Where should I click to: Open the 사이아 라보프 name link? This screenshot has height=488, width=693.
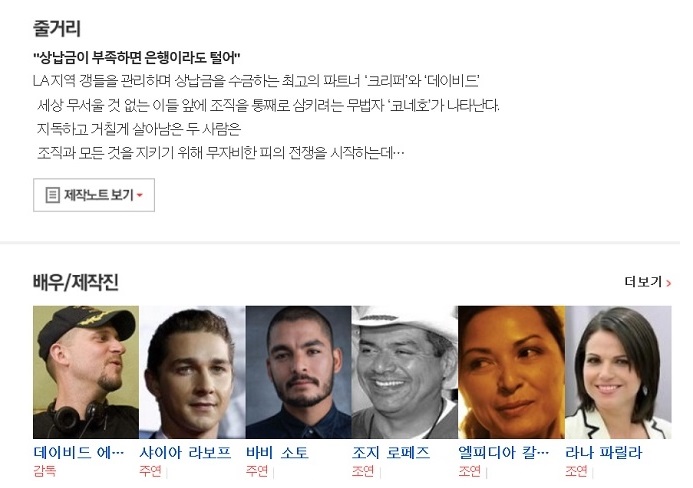pos(185,453)
